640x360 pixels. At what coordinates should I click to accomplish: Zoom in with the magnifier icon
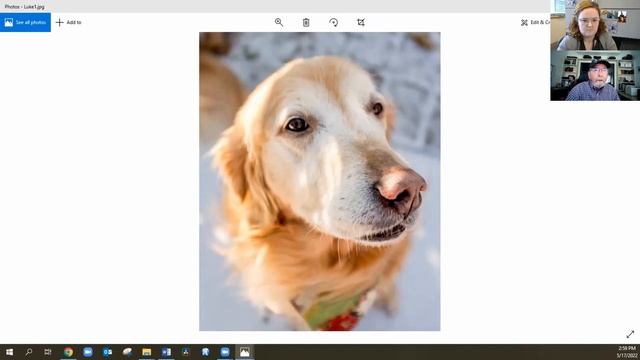279,22
